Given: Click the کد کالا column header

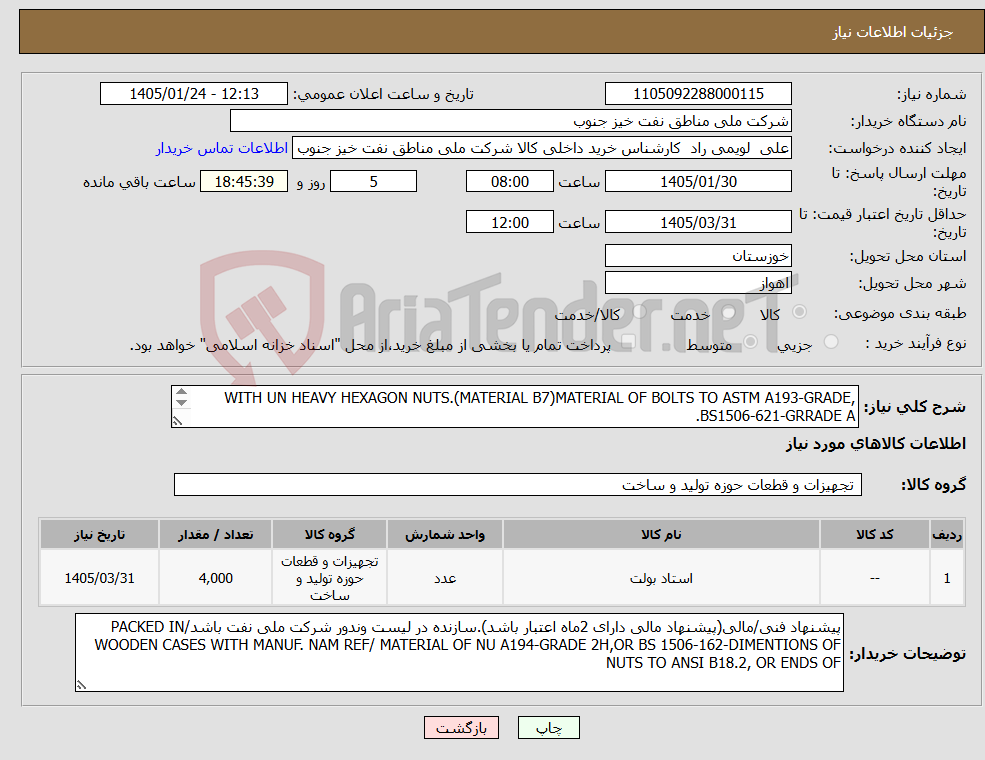Looking at the screenshot, I should (x=874, y=535).
